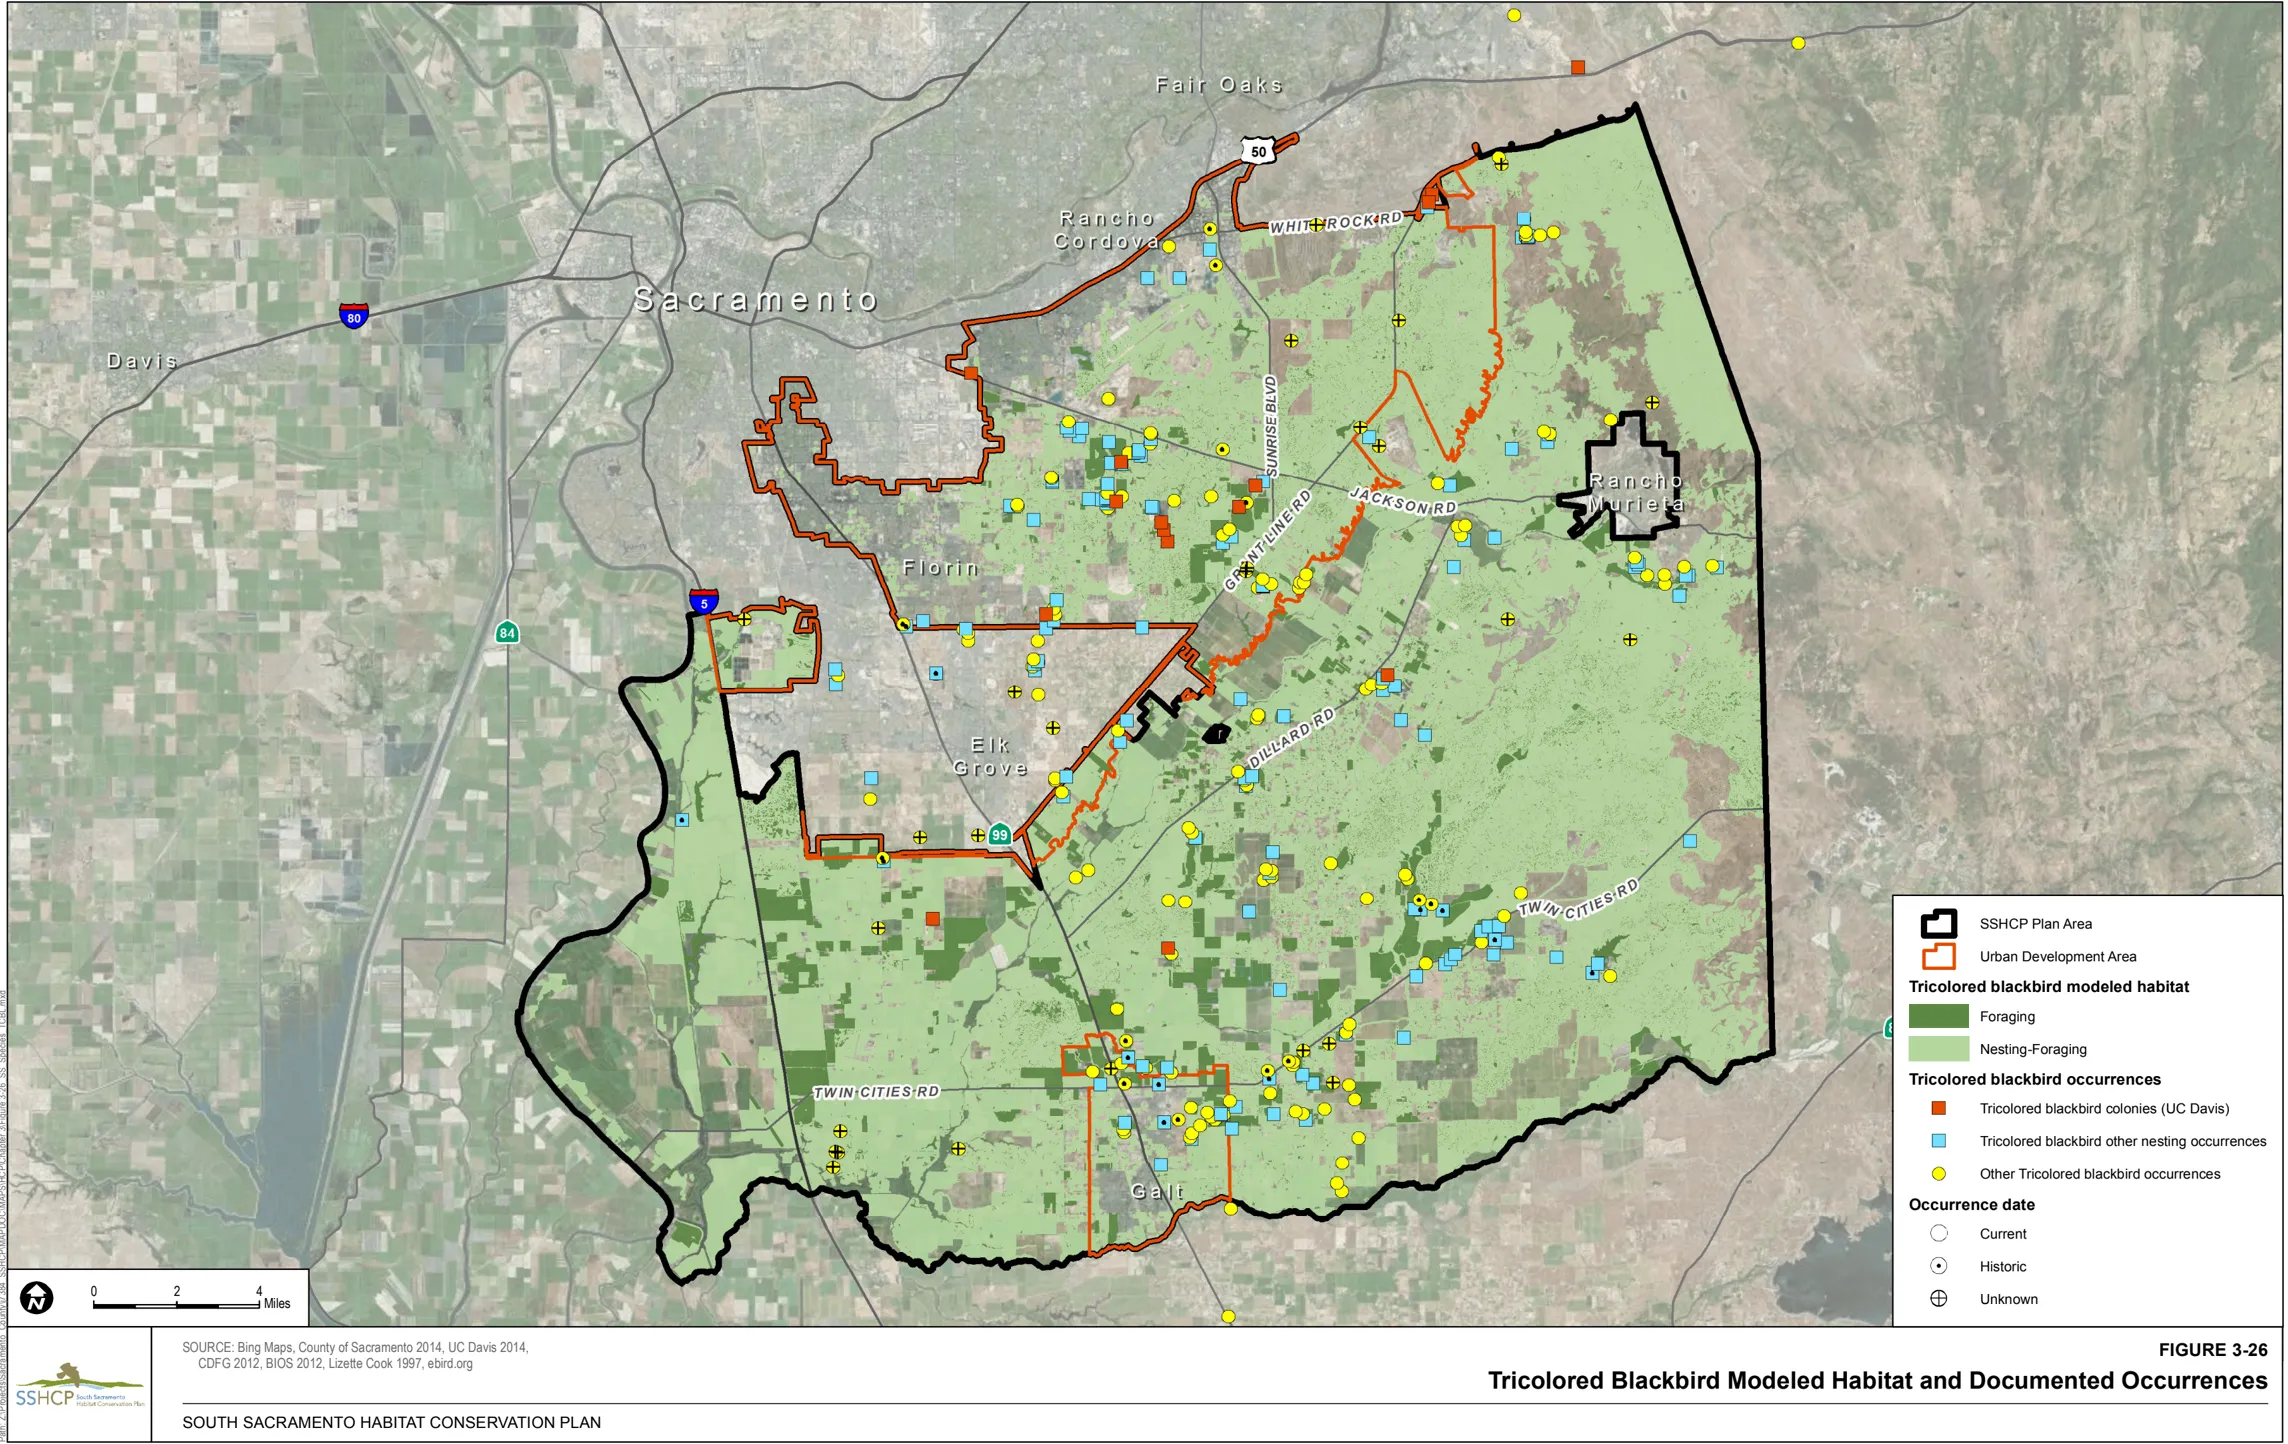Screen dimensions: 2288x1444
Task: Click the north arrow compass icon
Action: point(37,1298)
